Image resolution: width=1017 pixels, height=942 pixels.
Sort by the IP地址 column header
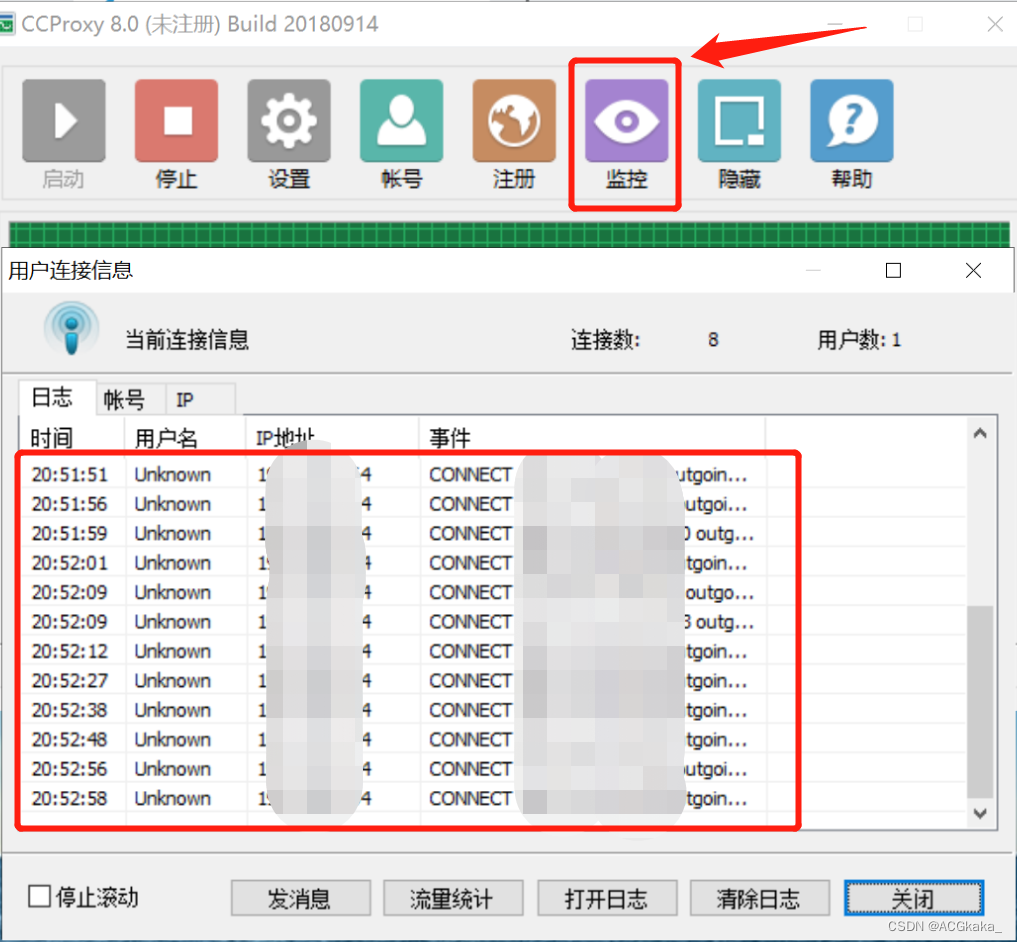pos(333,438)
